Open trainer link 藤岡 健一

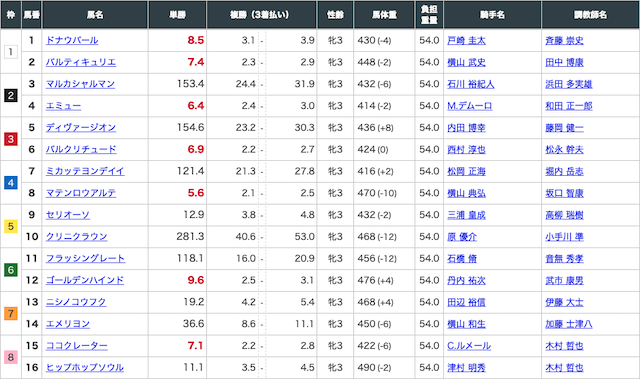tap(564, 128)
